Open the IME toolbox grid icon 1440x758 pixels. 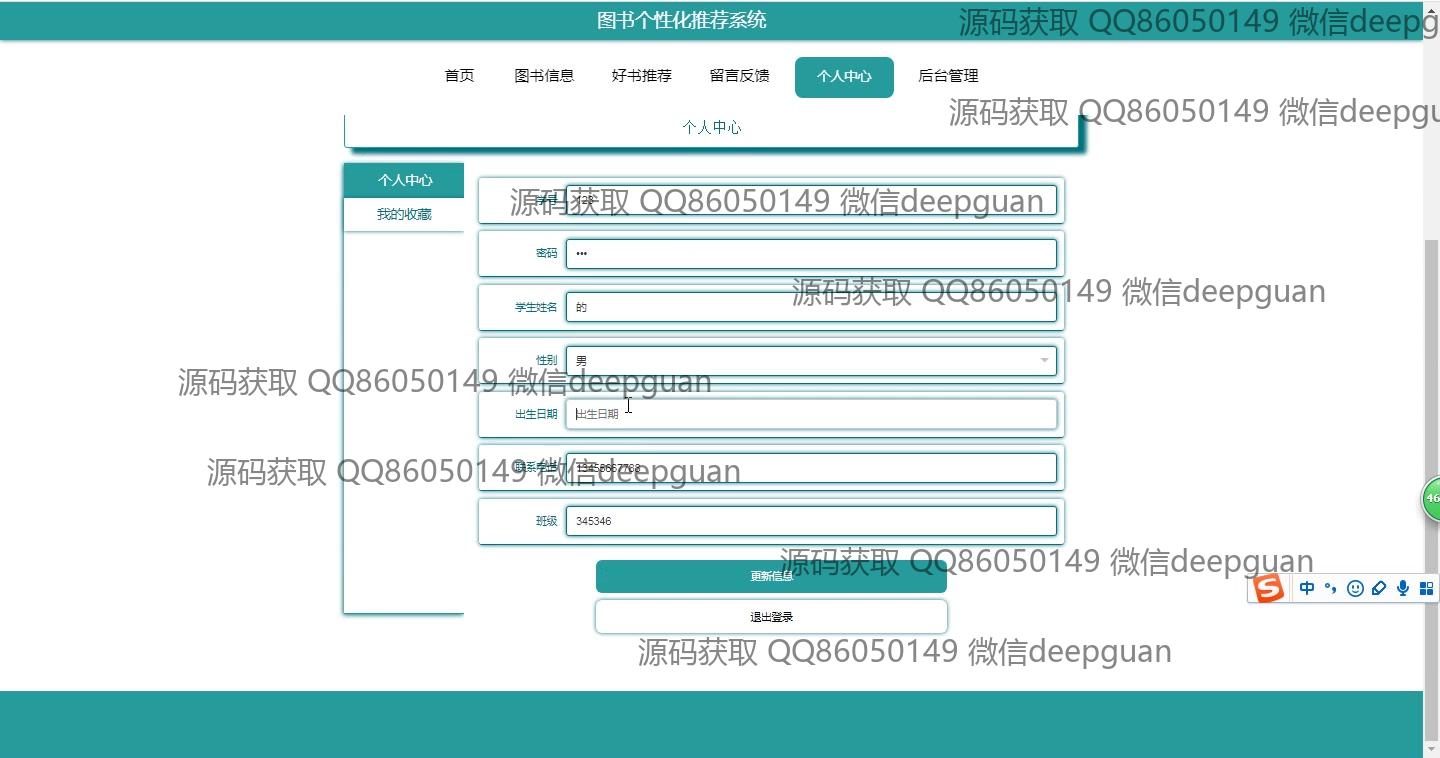pyautogui.click(x=1427, y=589)
